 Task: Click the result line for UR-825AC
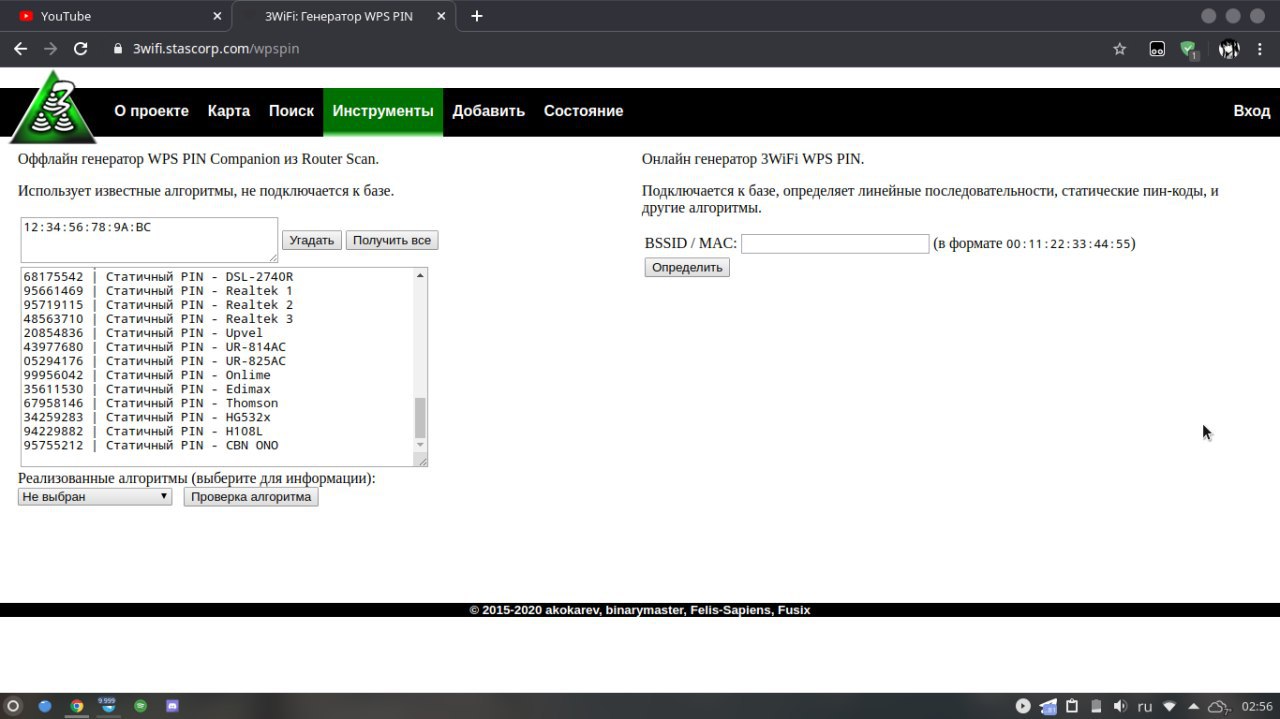click(154, 361)
